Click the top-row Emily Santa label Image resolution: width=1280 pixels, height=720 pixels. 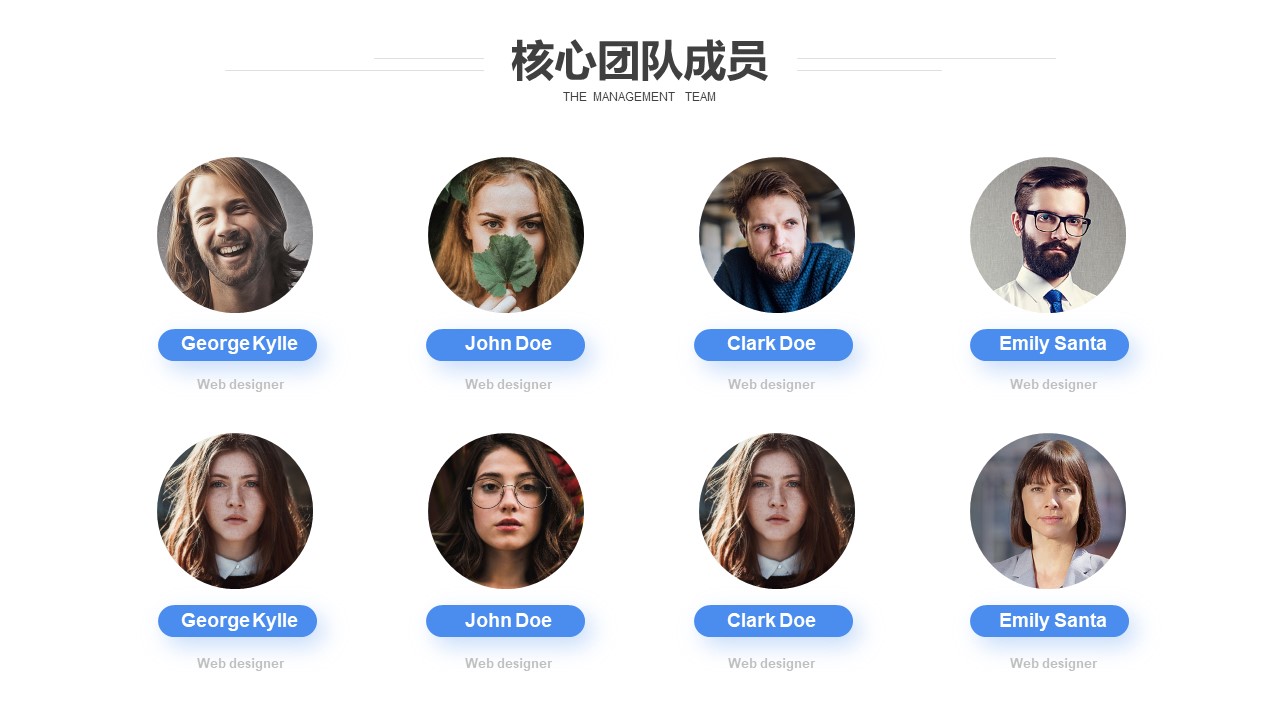[1050, 345]
